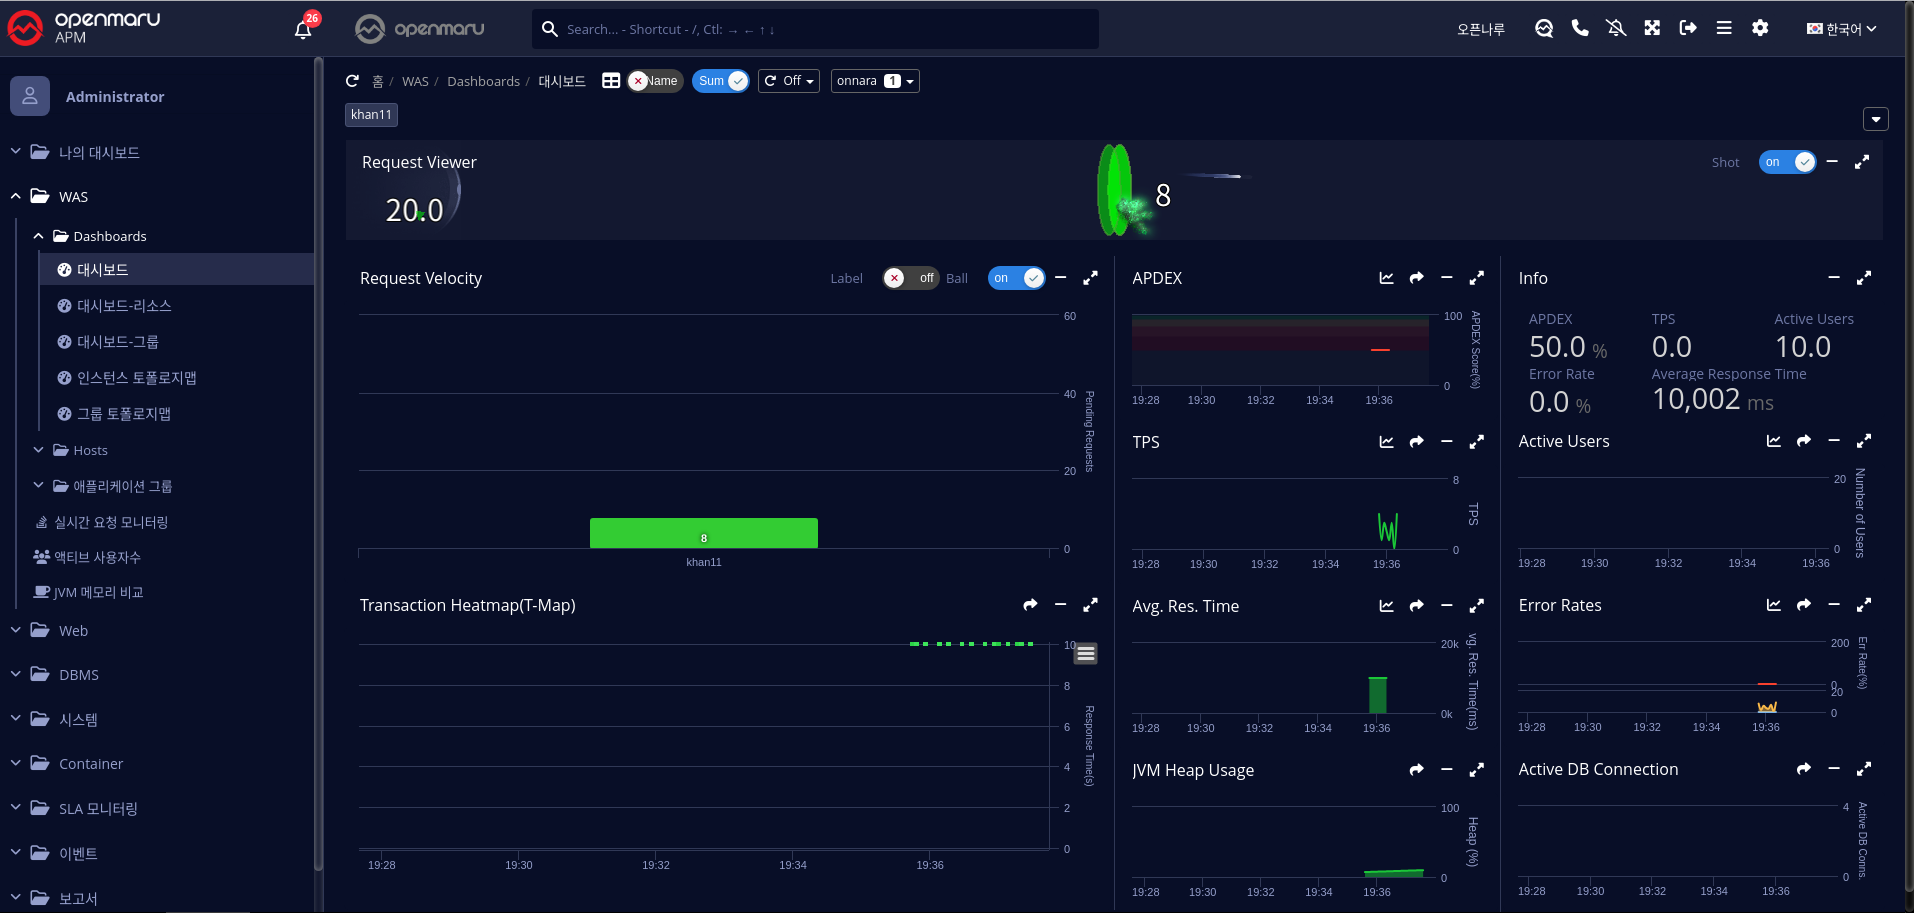Click the muted alarm bell icon
The width and height of the screenshot is (1914, 913).
(x=1616, y=28)
